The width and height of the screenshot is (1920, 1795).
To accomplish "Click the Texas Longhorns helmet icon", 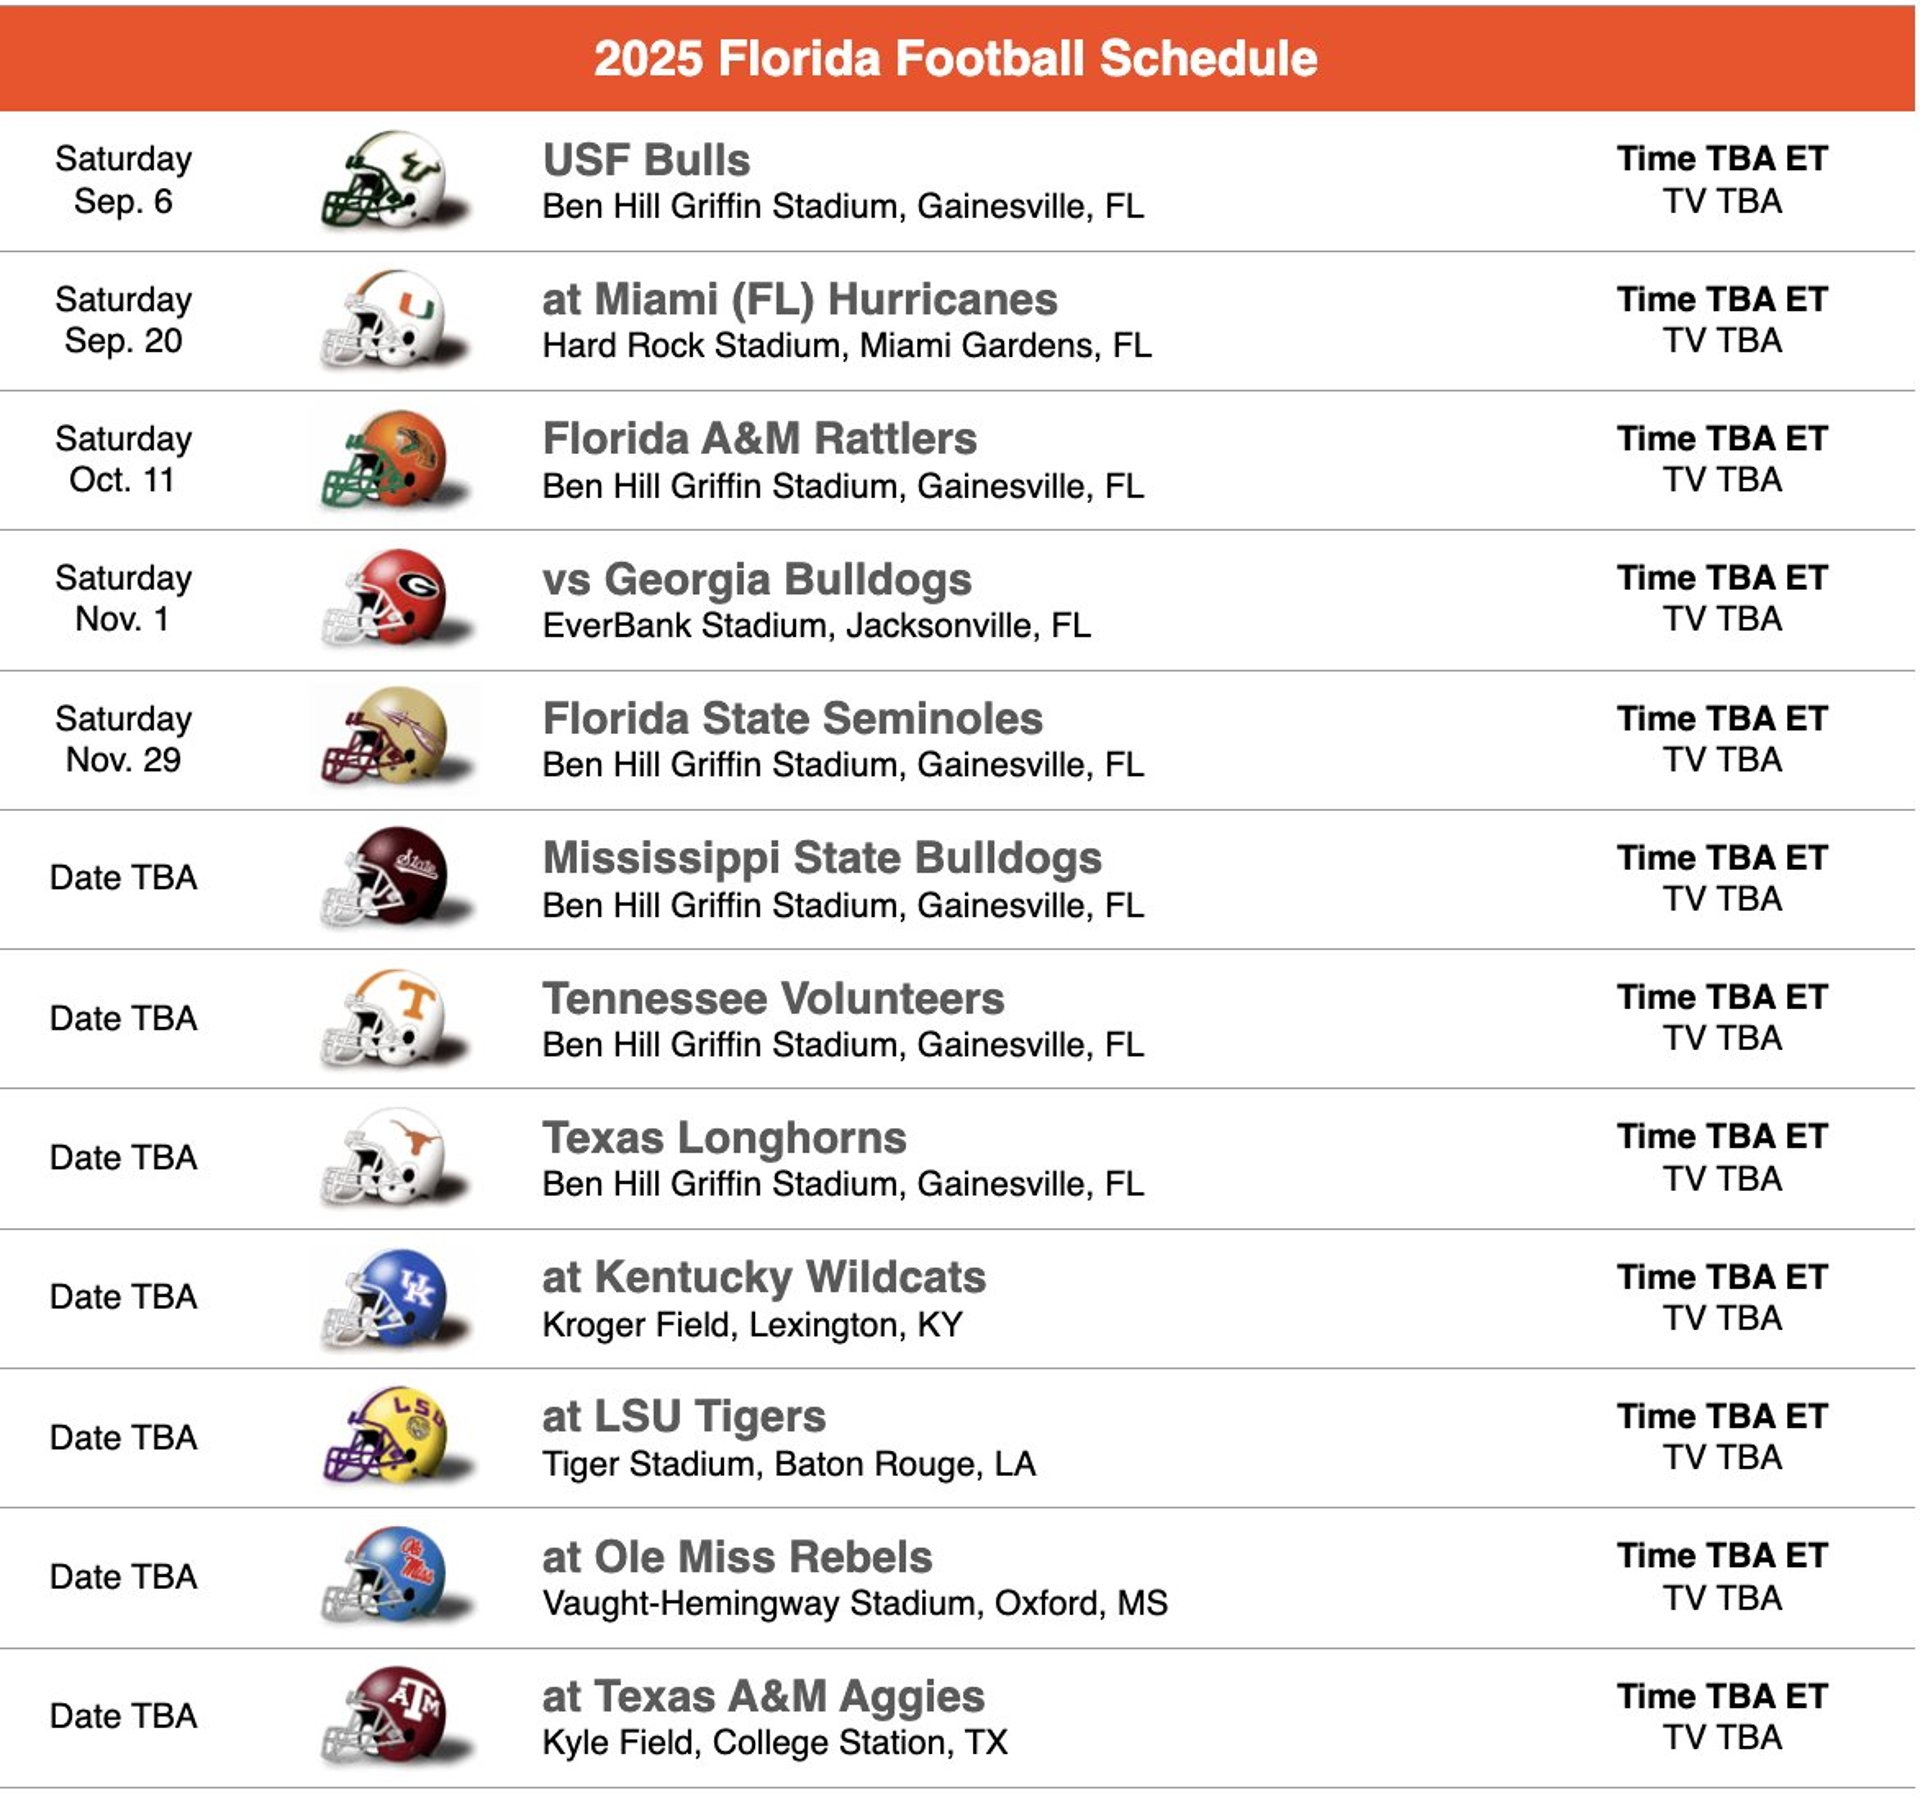I will (394, 1157).
